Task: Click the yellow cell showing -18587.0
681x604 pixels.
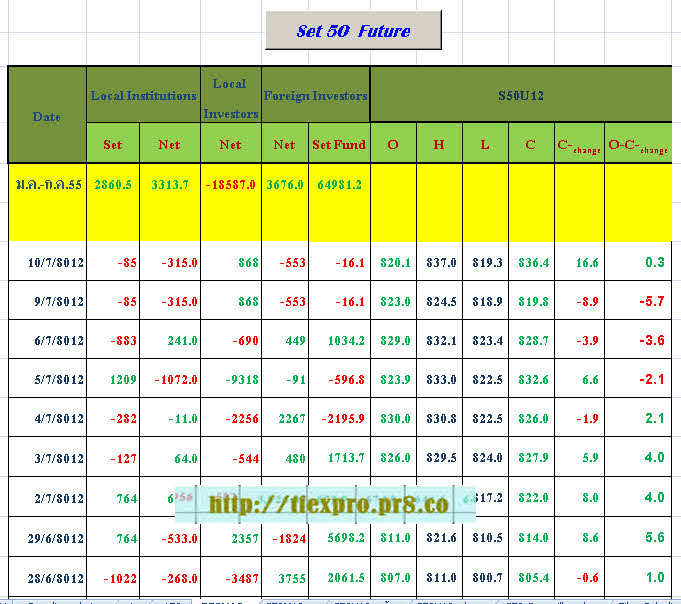Action: (230, 185)
